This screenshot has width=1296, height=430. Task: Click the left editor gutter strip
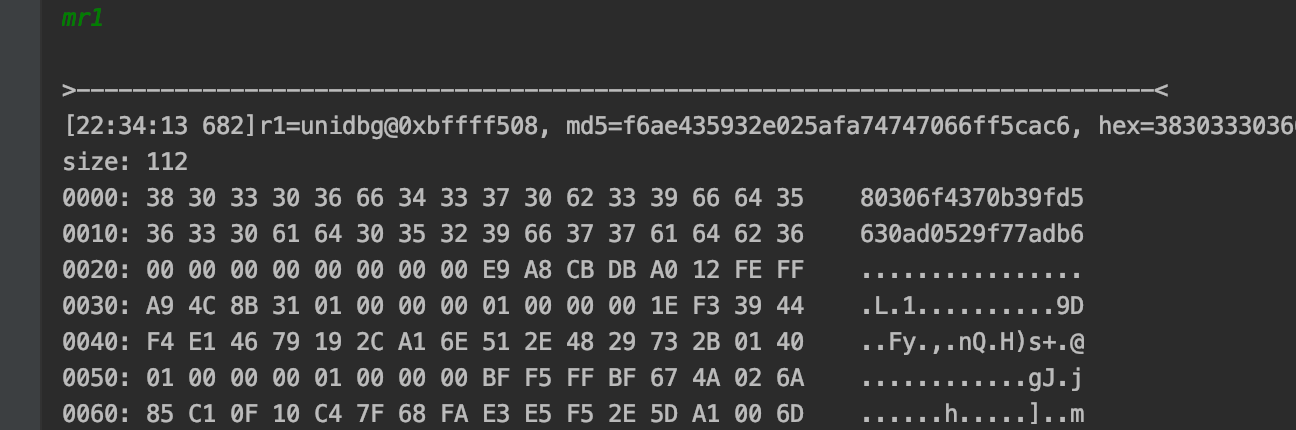[x=19, y=215]
